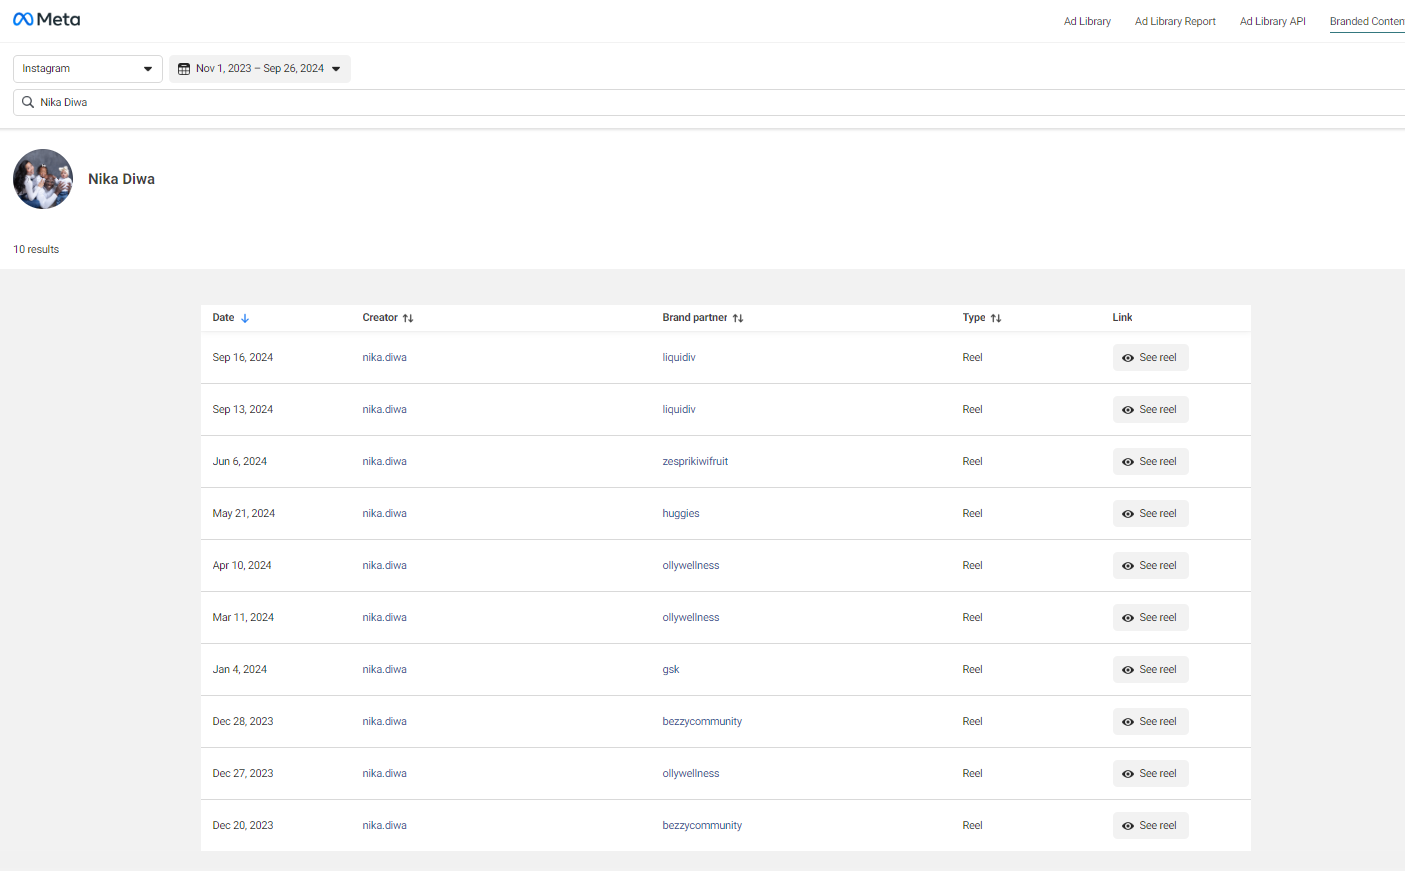Go to Ad Library API tab
This screenshot has width=1405, height=871.
pyautogui.click(x=1272, y=21)
